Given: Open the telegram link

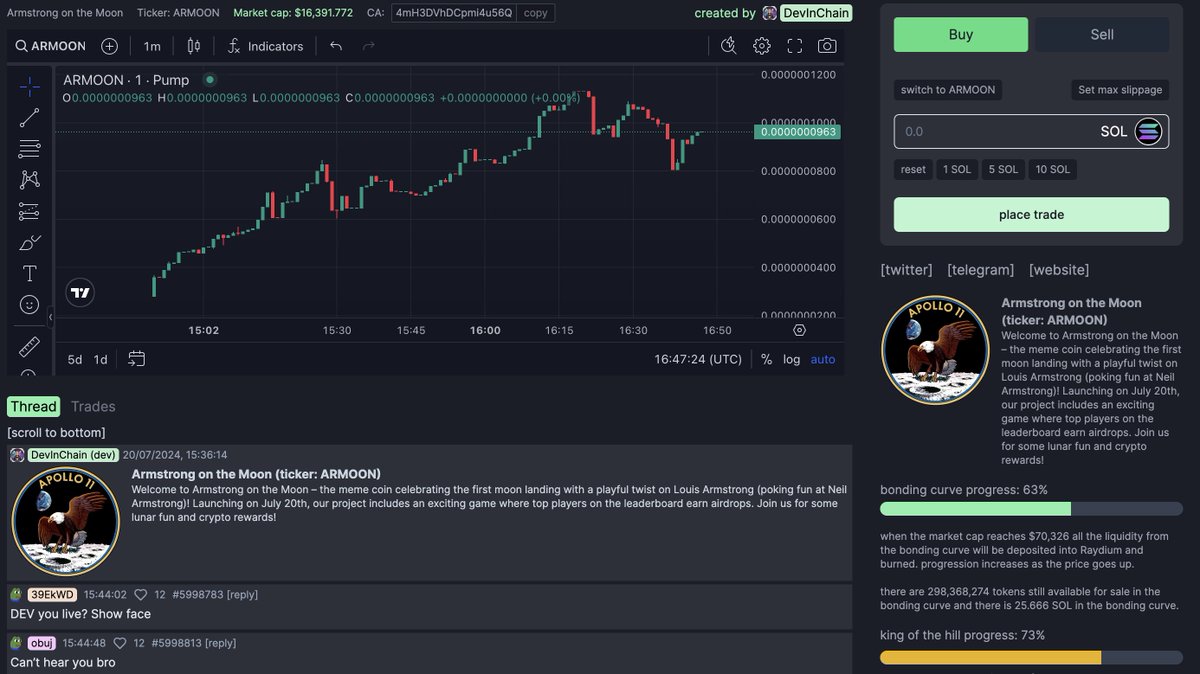Looking at the screenshot, I should tap(981, 270).
